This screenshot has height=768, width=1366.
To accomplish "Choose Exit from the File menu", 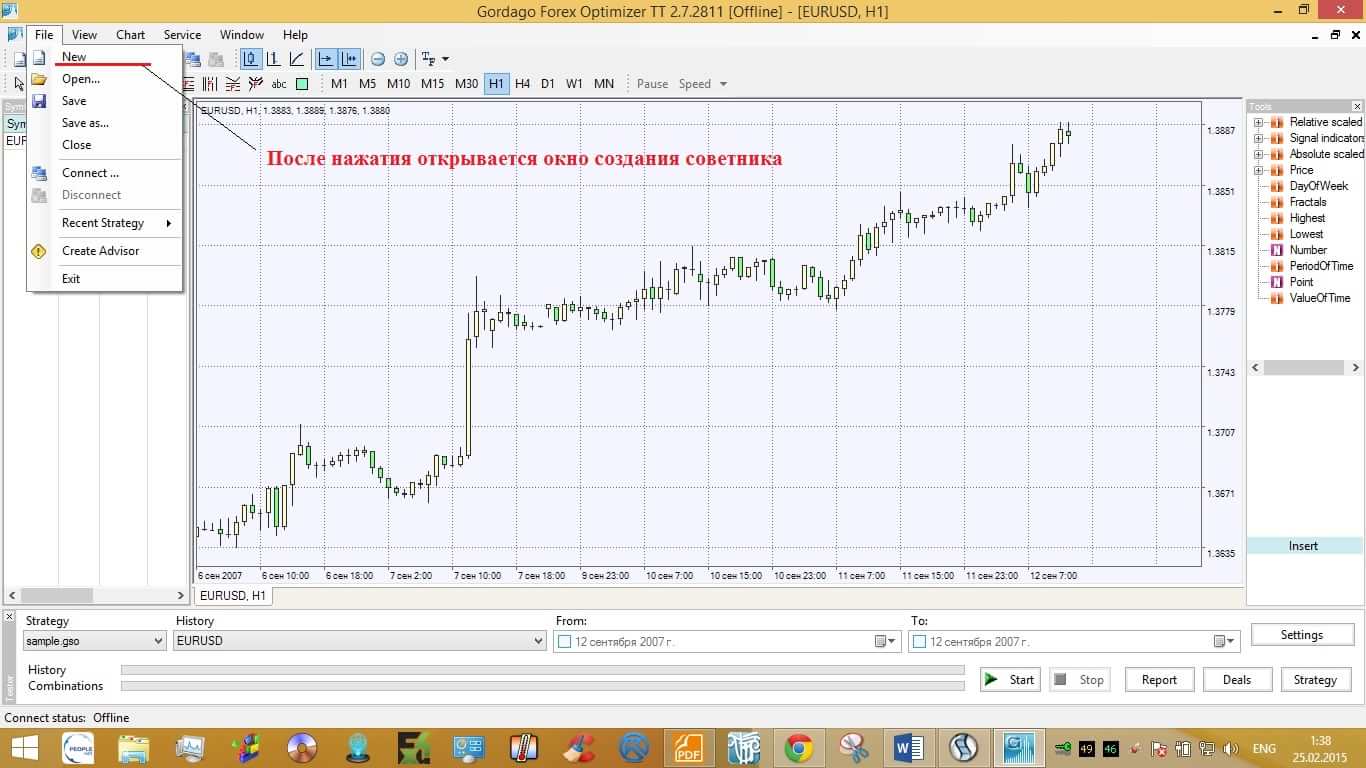I will point(105,279).
